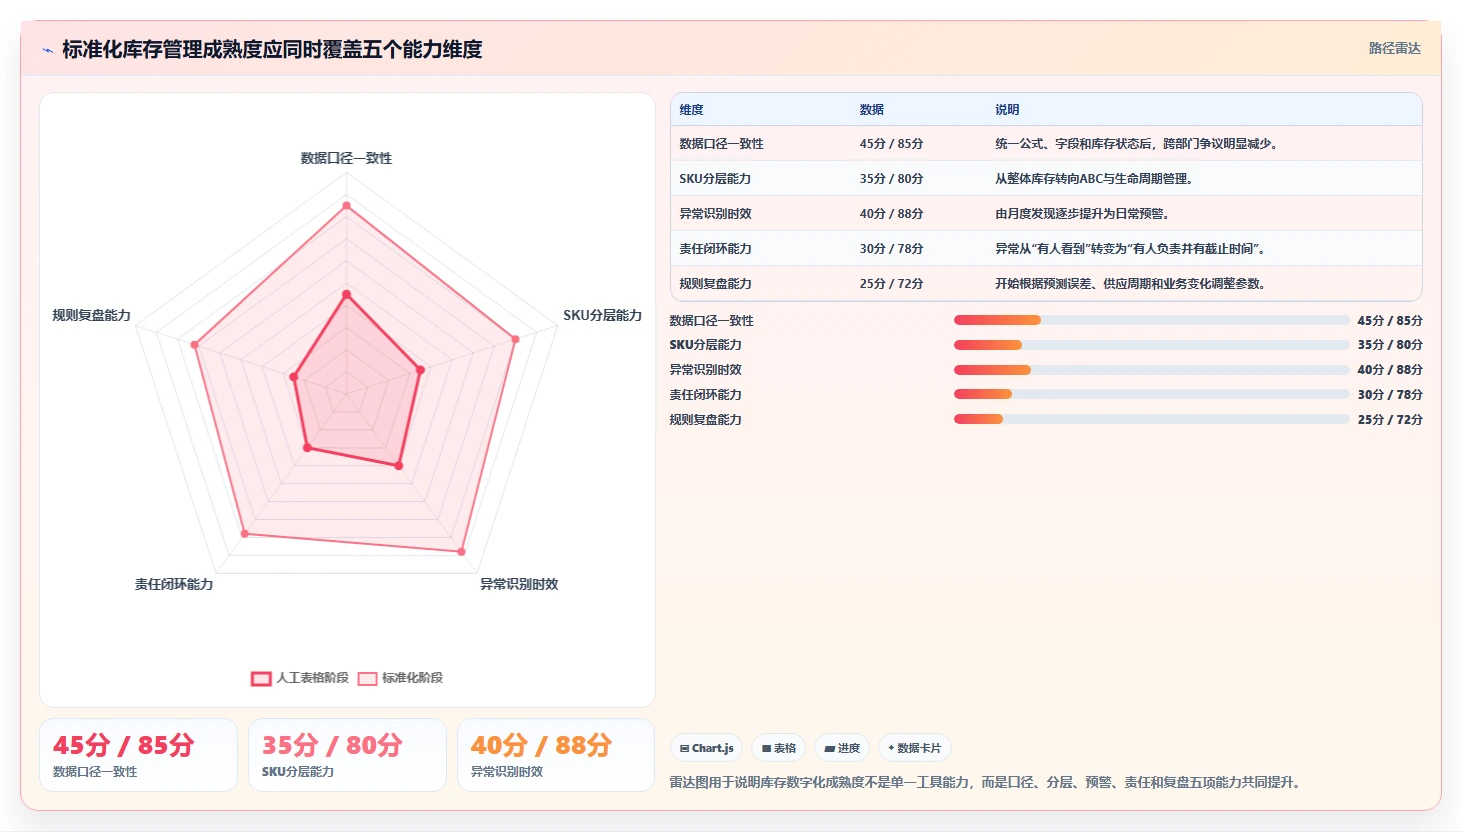Click the lightning icon beside the title
Image resolution: width=1462 pixels, height=832 pixels.
[47, 50]
